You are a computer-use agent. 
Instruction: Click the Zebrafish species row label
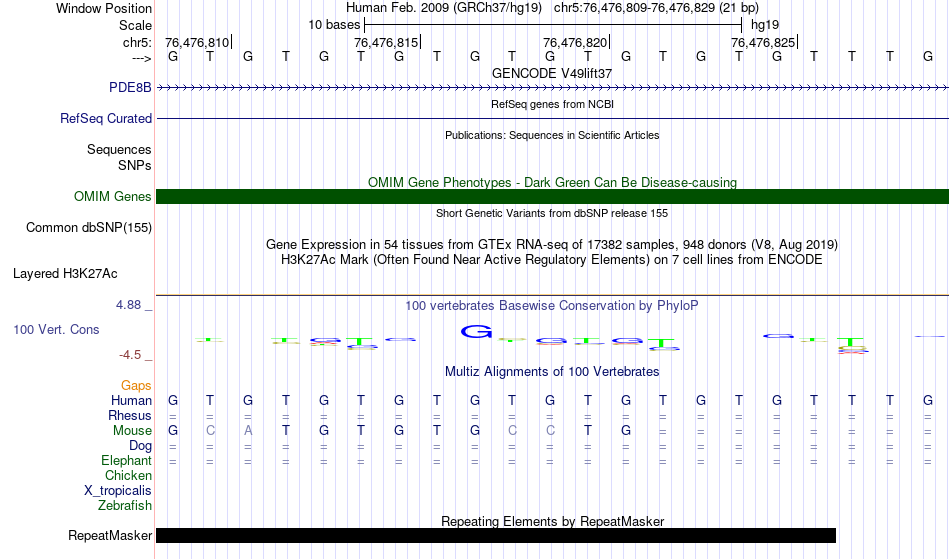(x=125, y=505)
